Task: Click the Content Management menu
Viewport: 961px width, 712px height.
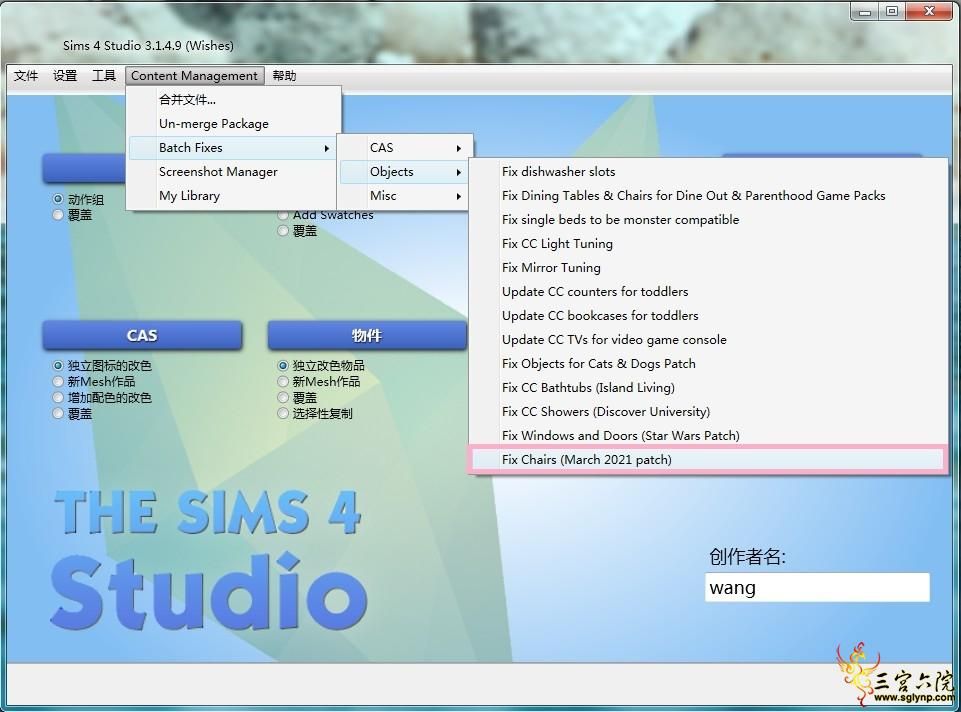Action: 194,76
